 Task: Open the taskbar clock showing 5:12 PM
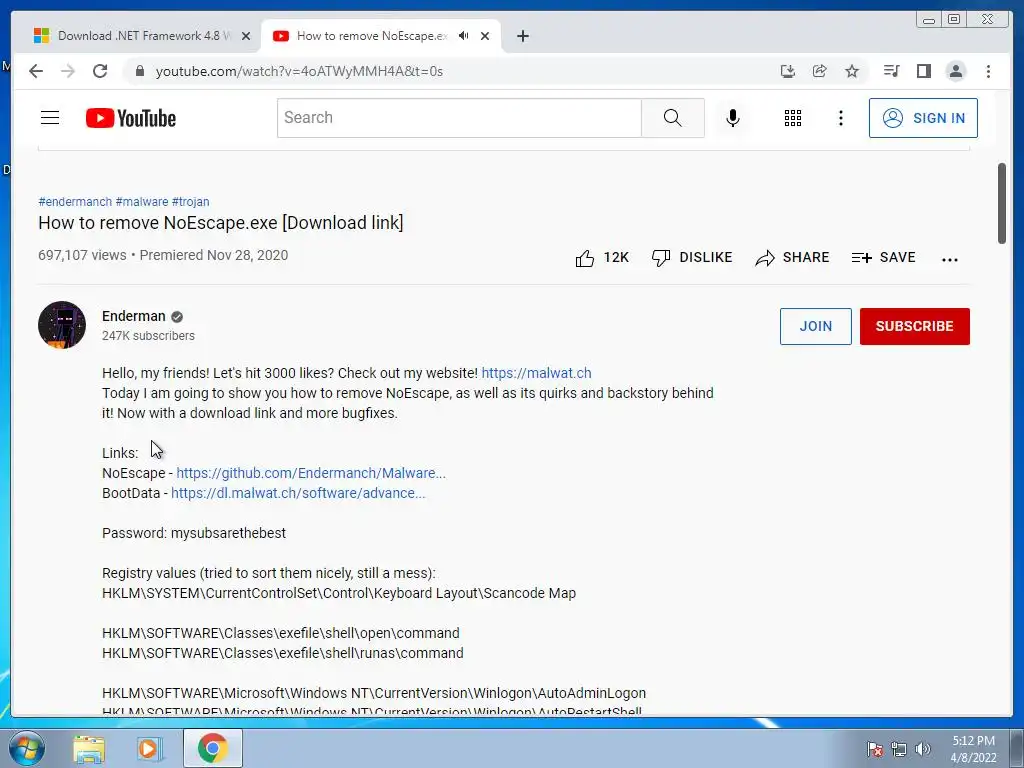point(973,748)
